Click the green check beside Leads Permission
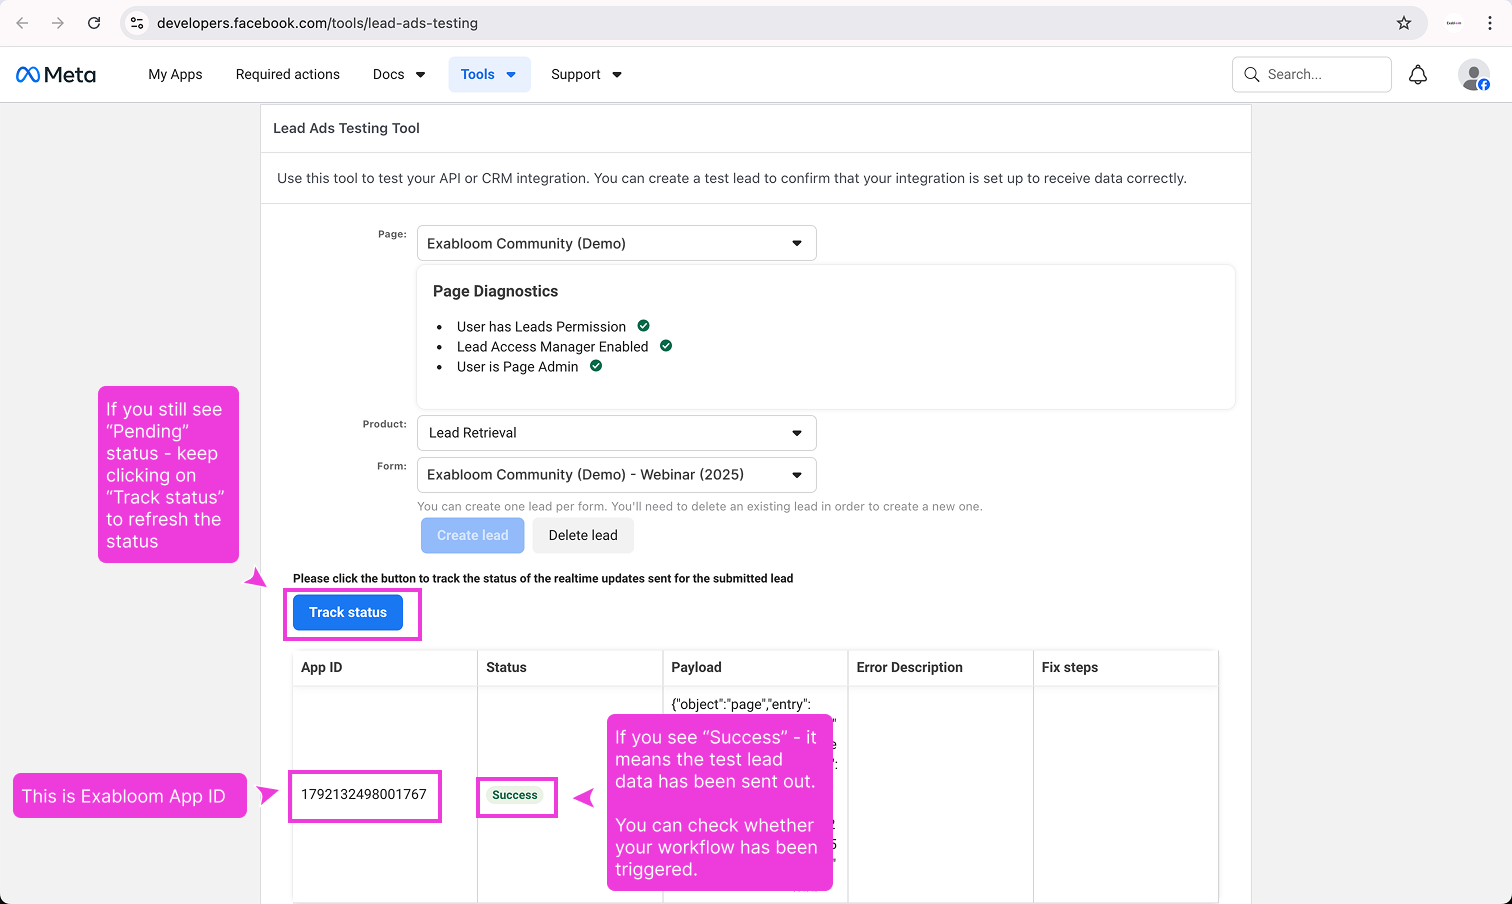The image size is (1512, 904). tap(643, 326)
